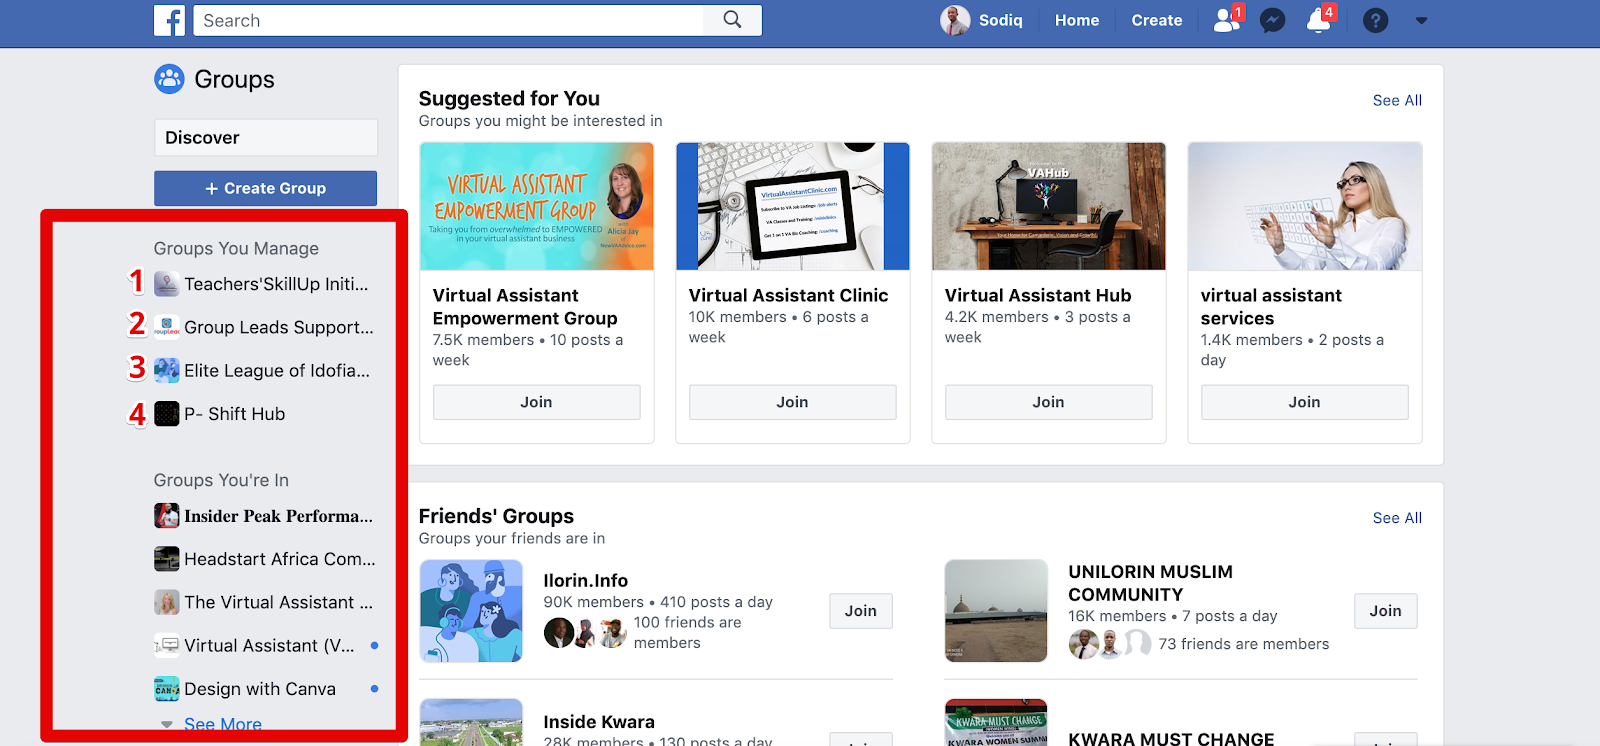
Task: Click Virtual Assistant Clinic title
Action: click(x=788, y=295)
